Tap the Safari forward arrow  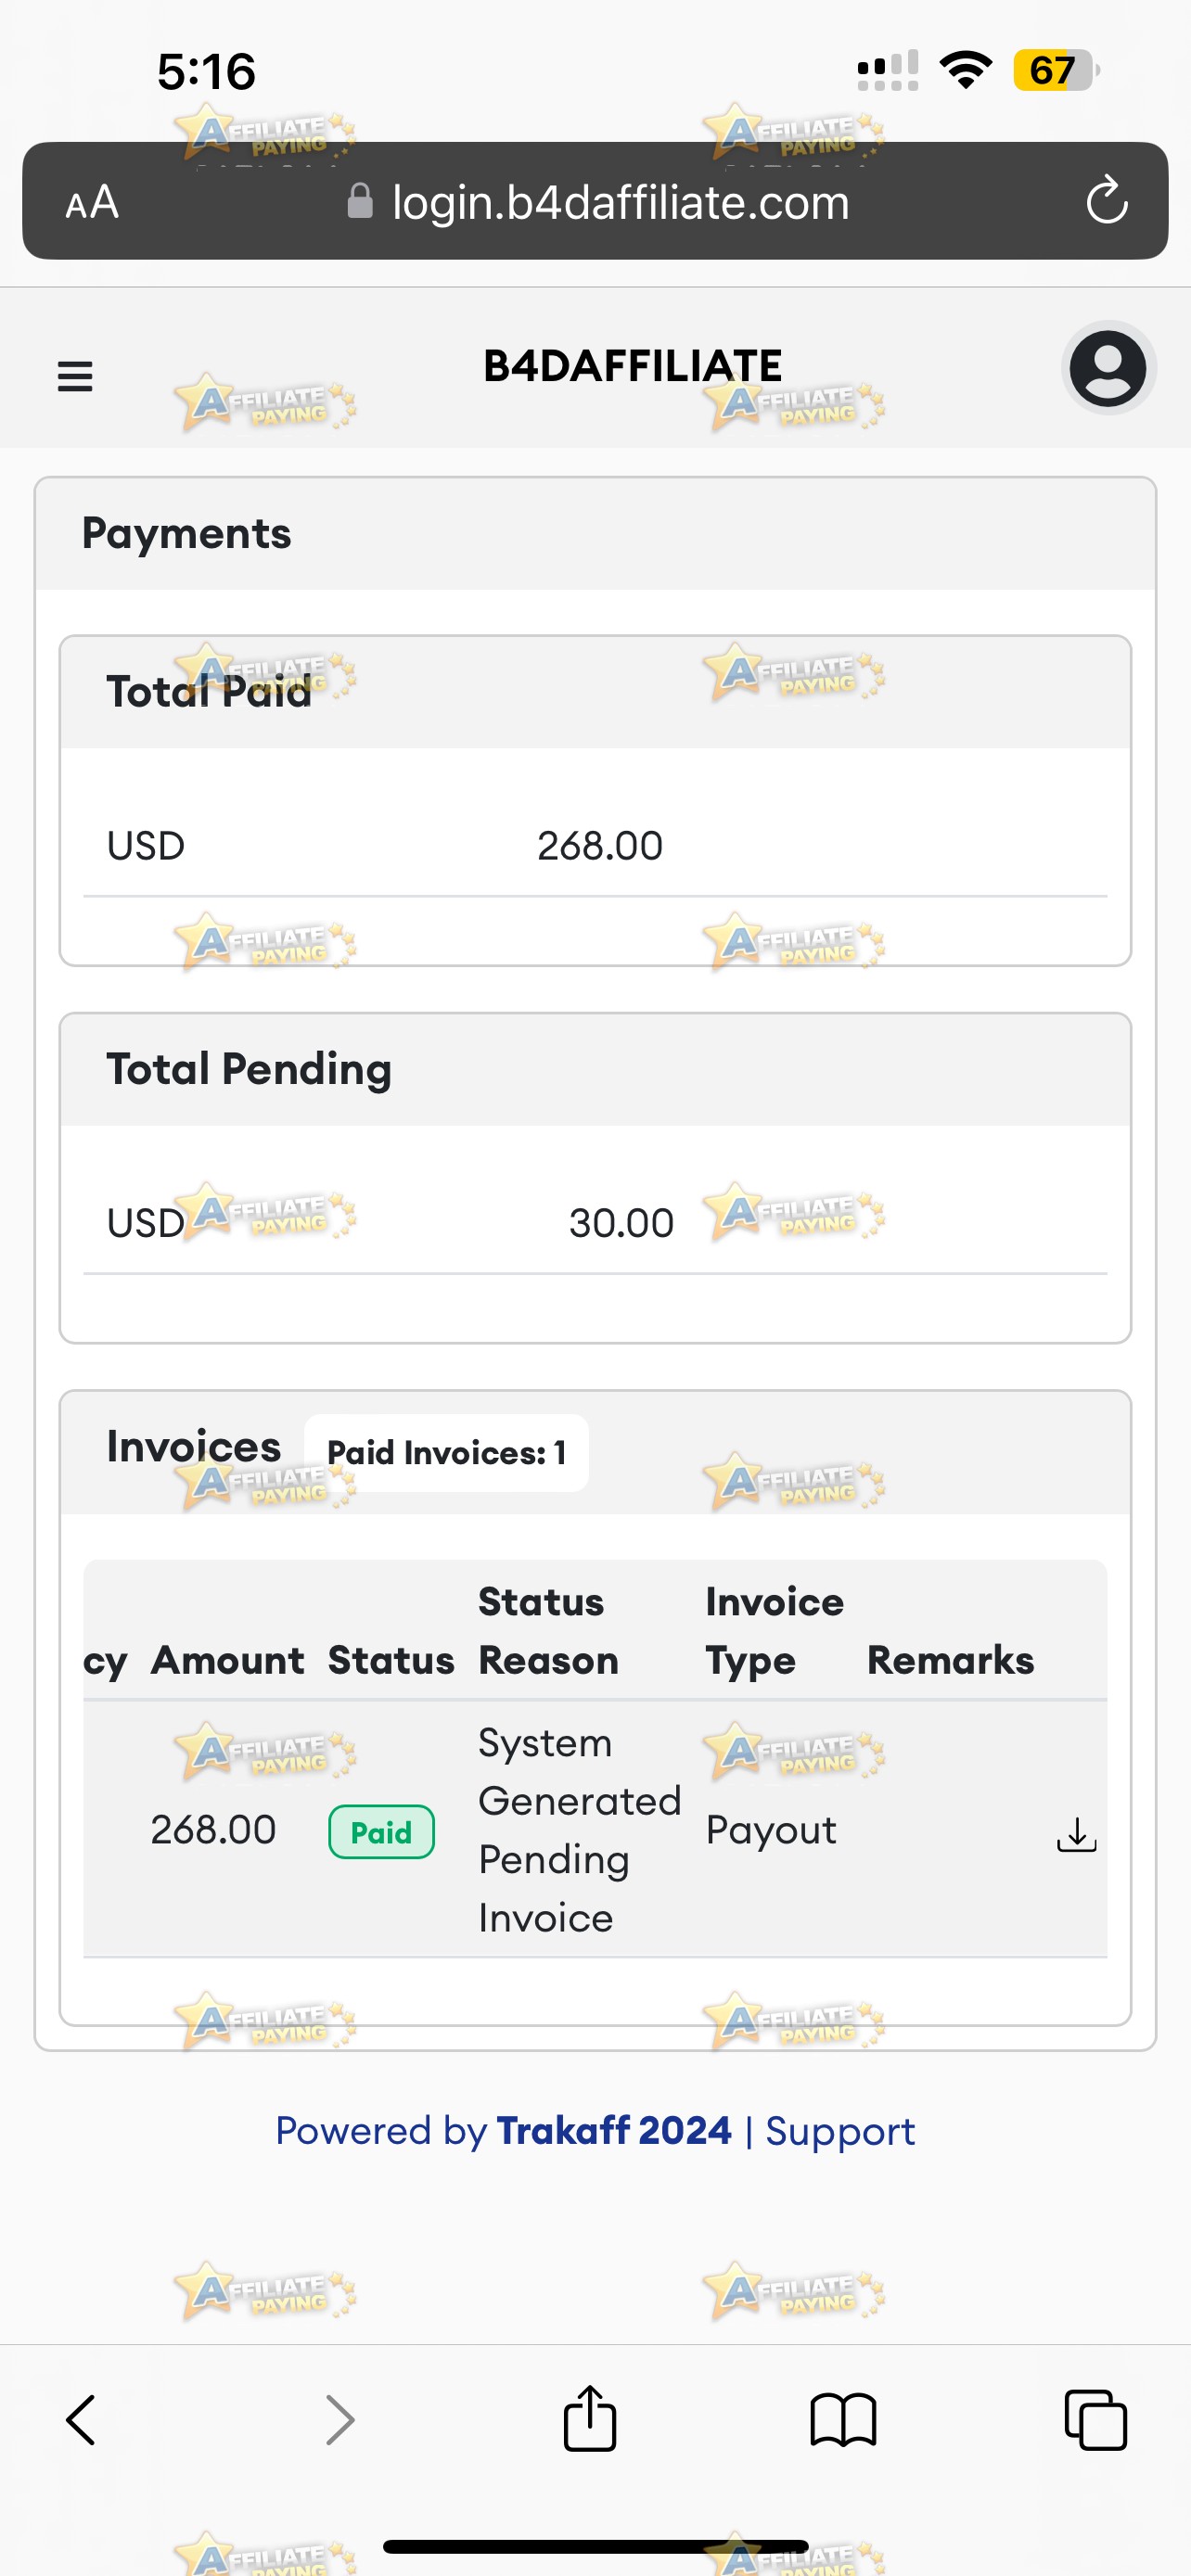(340, 2420)
